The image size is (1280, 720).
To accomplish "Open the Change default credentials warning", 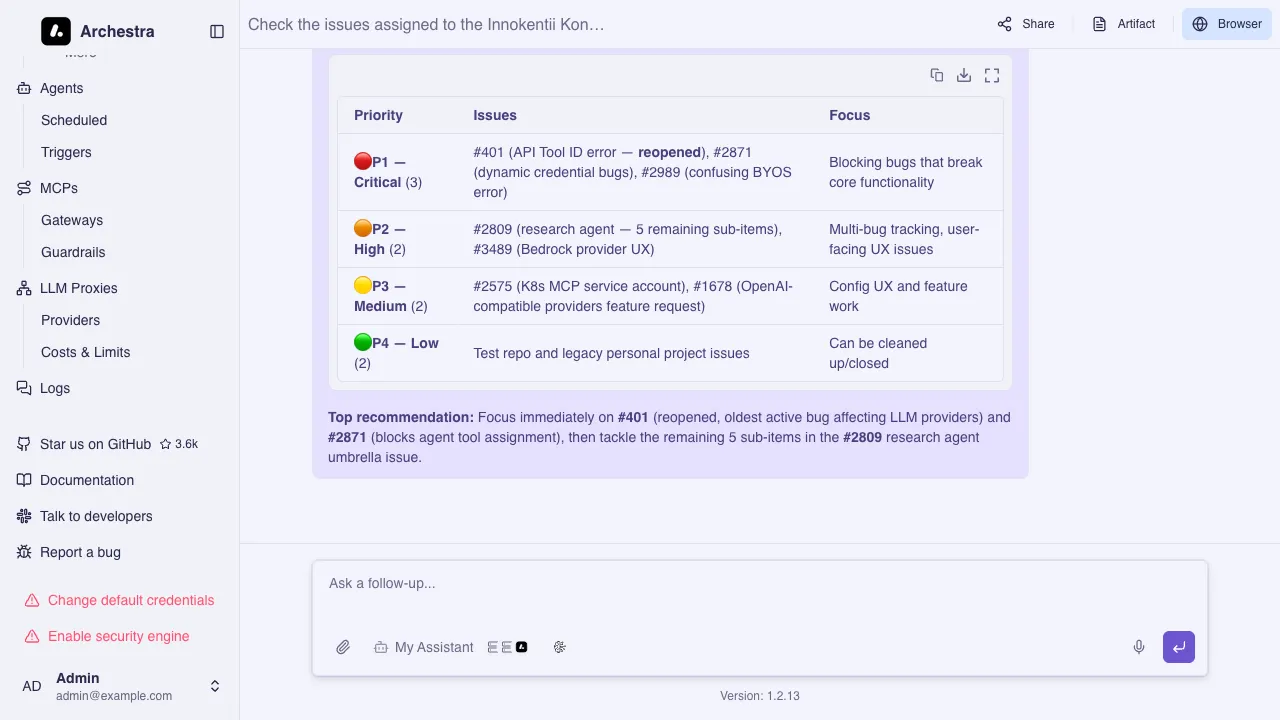I will pos(131,600).
